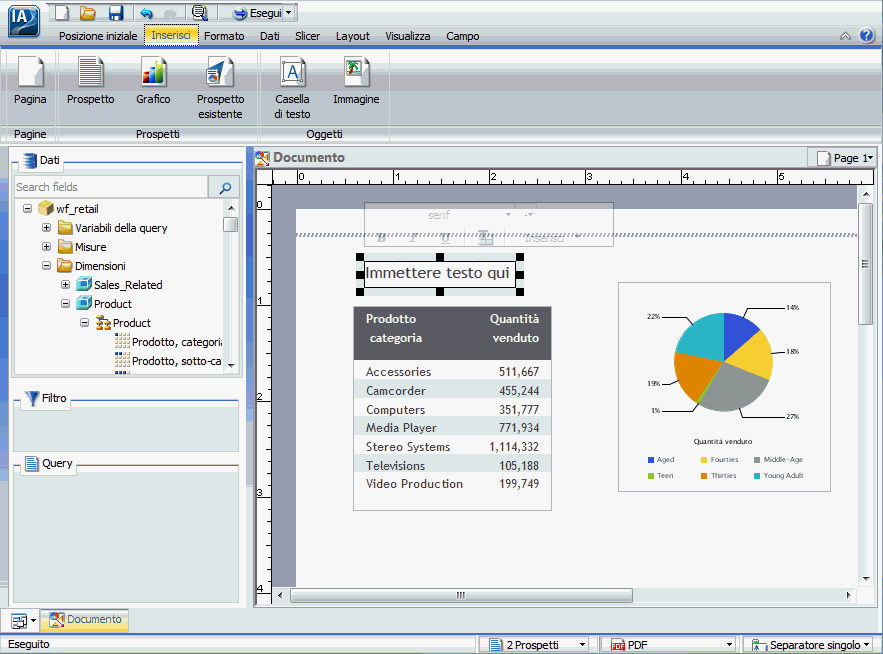
Task: Collapse the wf_retail tree node
Action: point(27,208)
